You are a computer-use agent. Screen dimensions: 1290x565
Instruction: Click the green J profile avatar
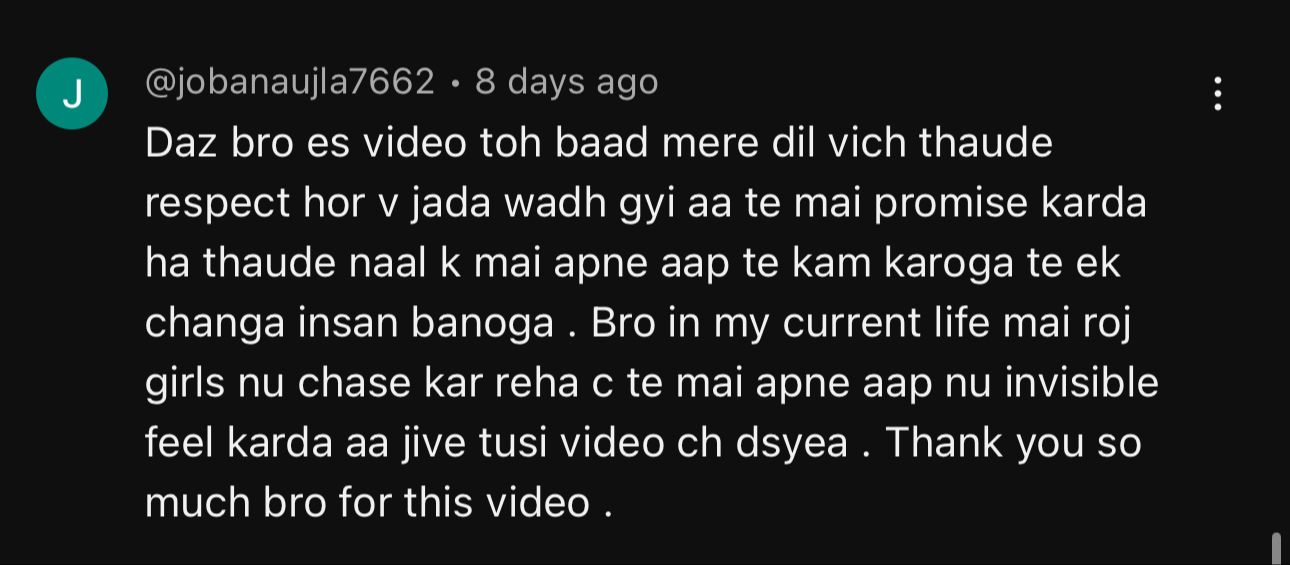pos(72,94)
